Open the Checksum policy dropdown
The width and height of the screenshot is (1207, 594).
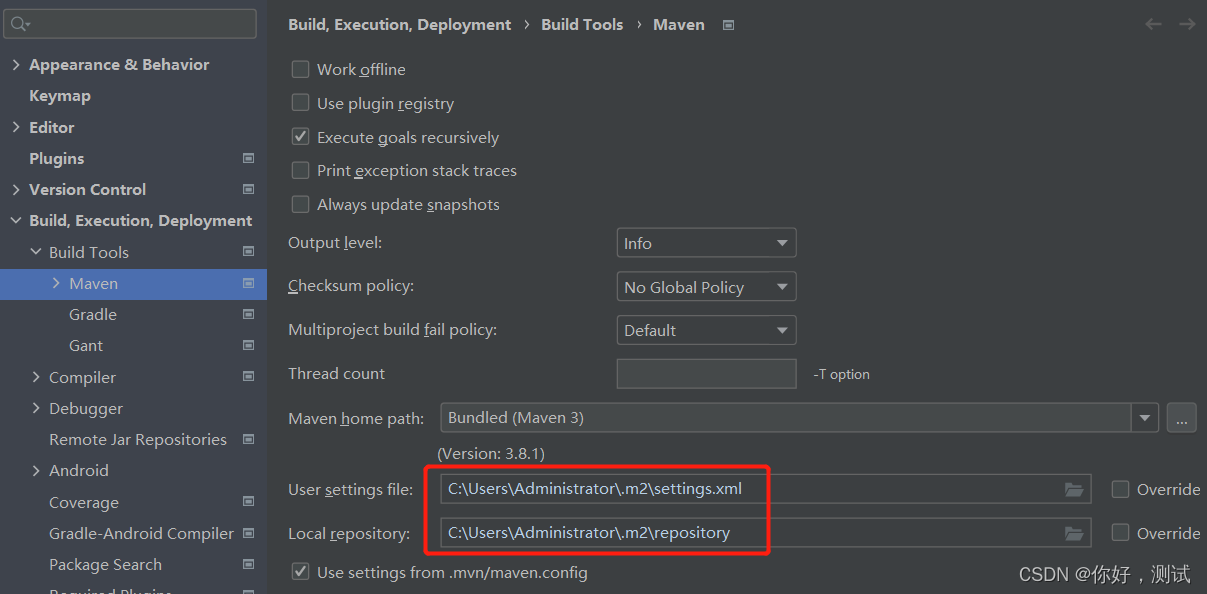pos(706,287)
